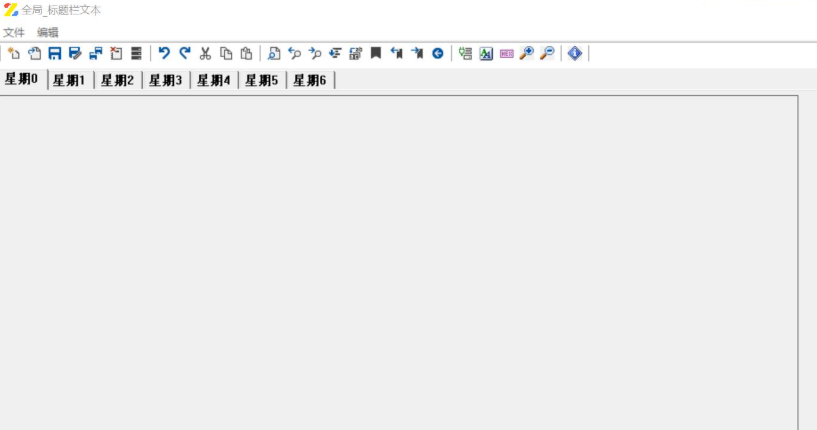The image size is (817, 430).
Task: Switch to the 星期5 tab
Action: click(262, 80)
